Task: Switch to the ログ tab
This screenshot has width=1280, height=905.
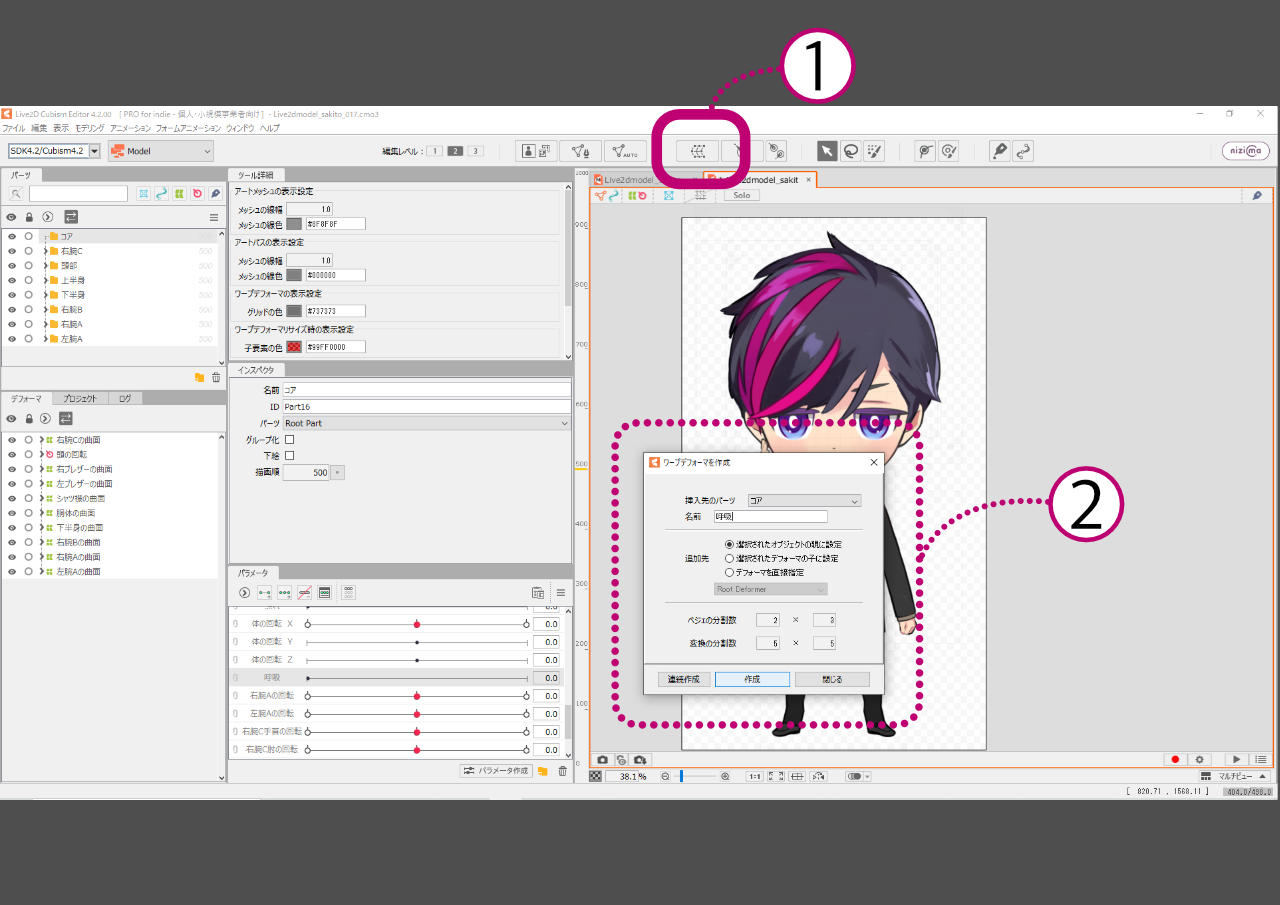Action: tap(125, 398)
